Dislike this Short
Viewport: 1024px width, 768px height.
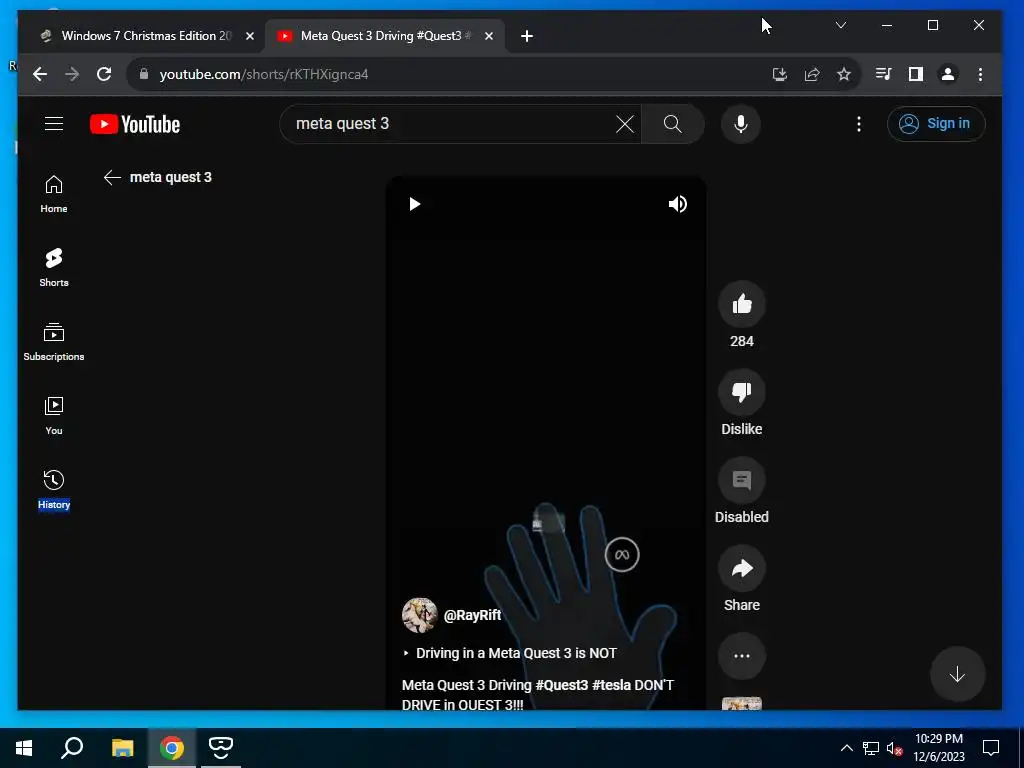pyautogui.click(x=742, y=392)
